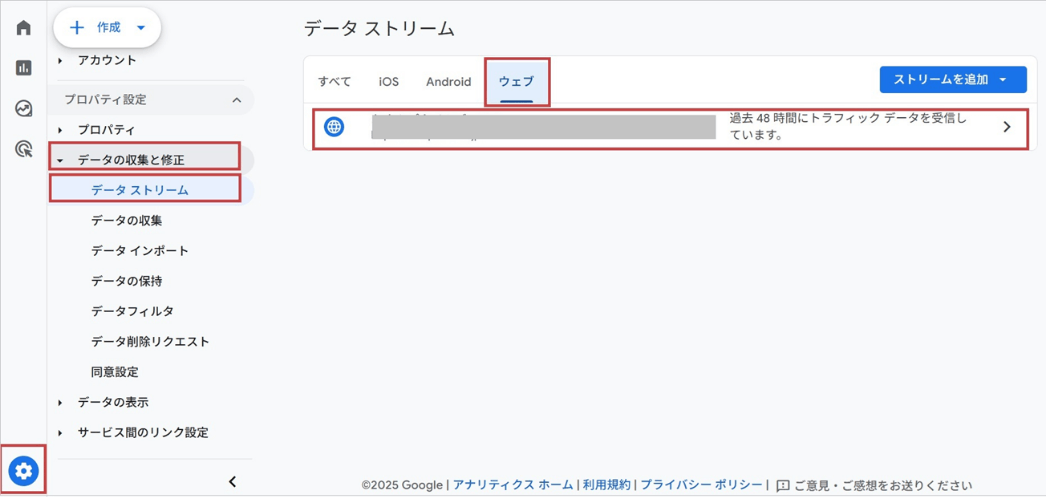Open the ストリームを追加 dropdown button
The image size is (1046, 497).
[953, 79]
